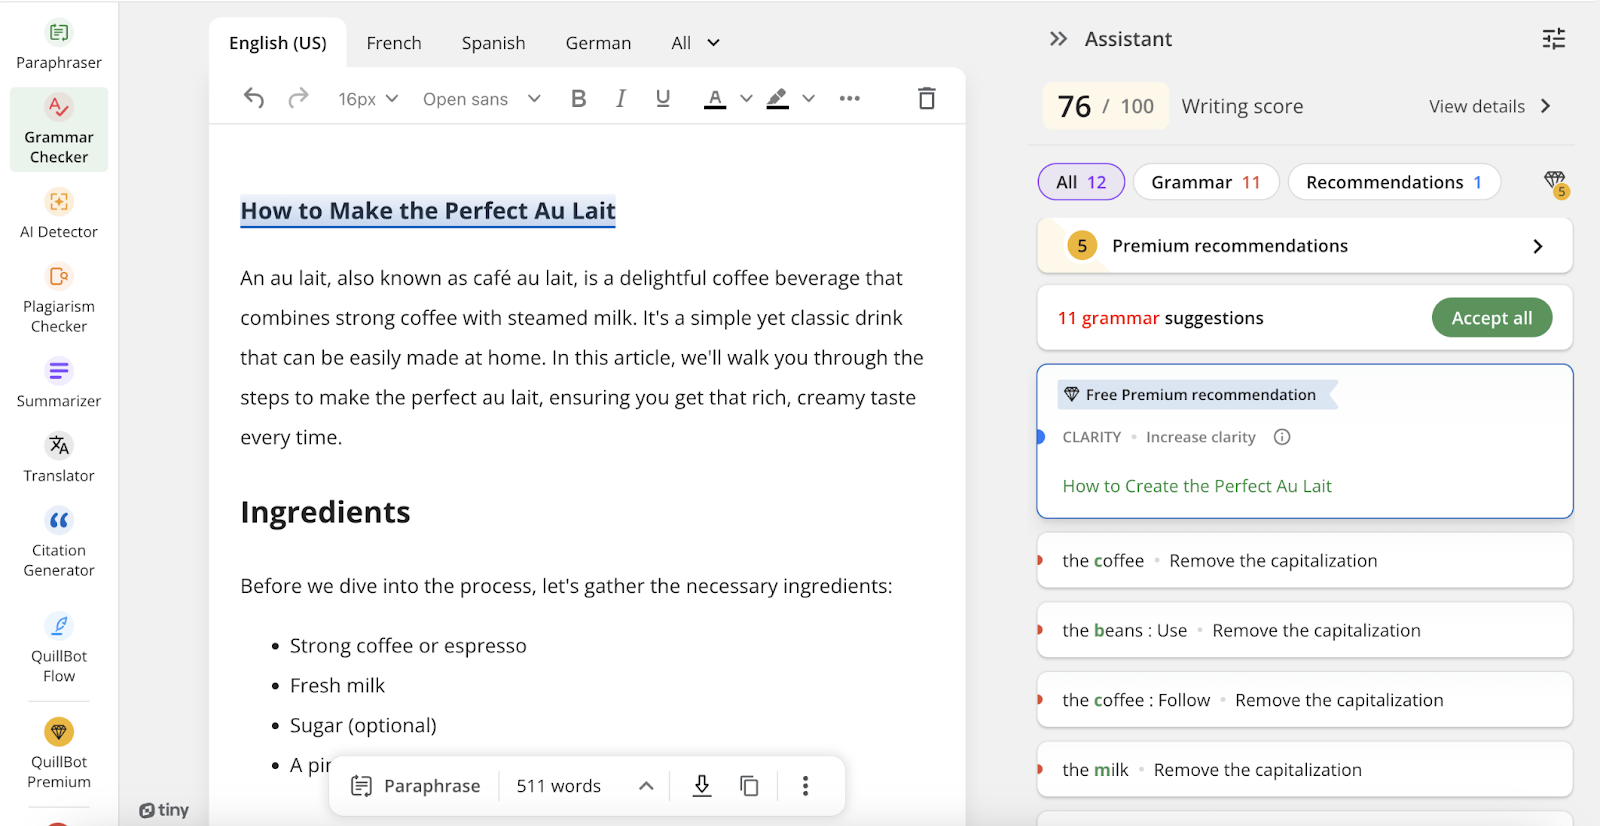Viewport: 1600px width, 826px height.
Task: Open the AI Detector tool
Action: click(59, 214)
